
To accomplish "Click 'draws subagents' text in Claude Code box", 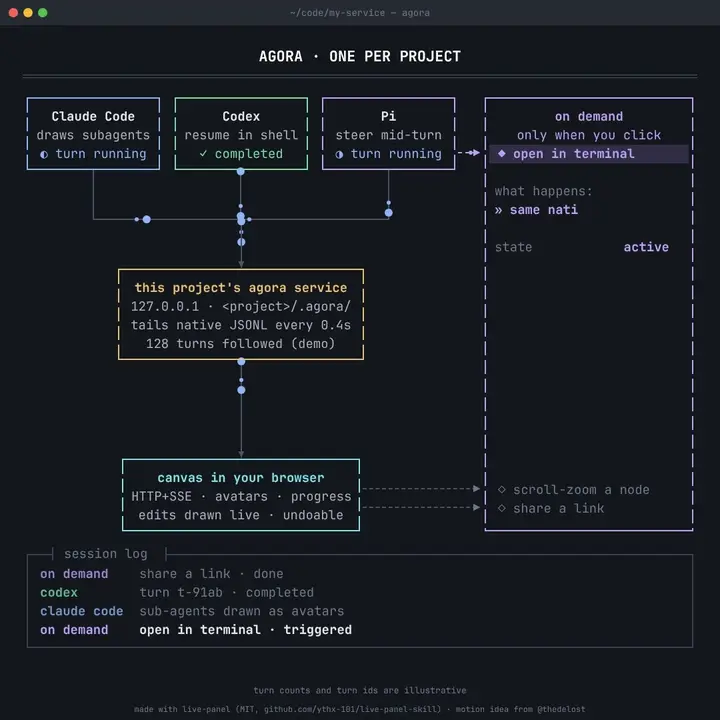I will tap(93, 135).
